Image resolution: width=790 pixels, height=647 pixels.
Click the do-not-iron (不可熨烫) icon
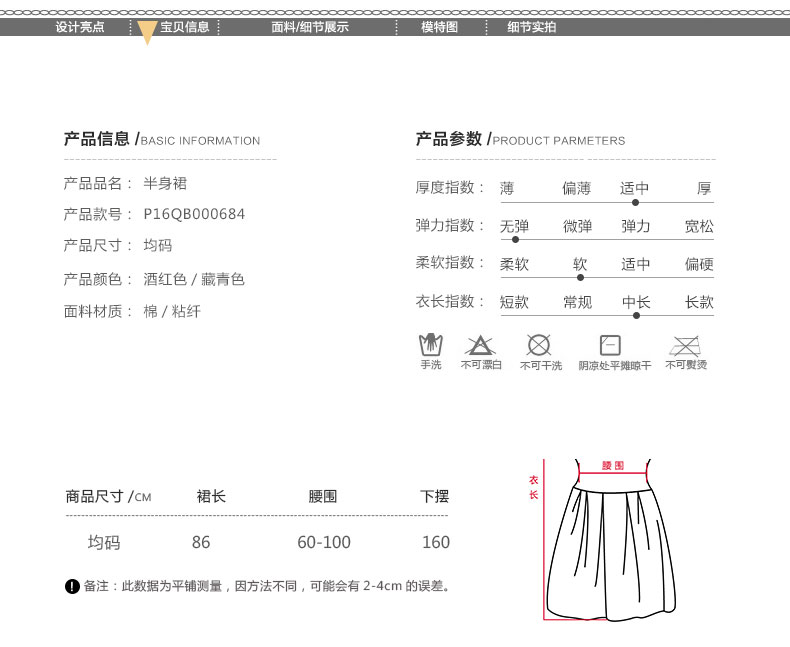(x=685, y=346)
